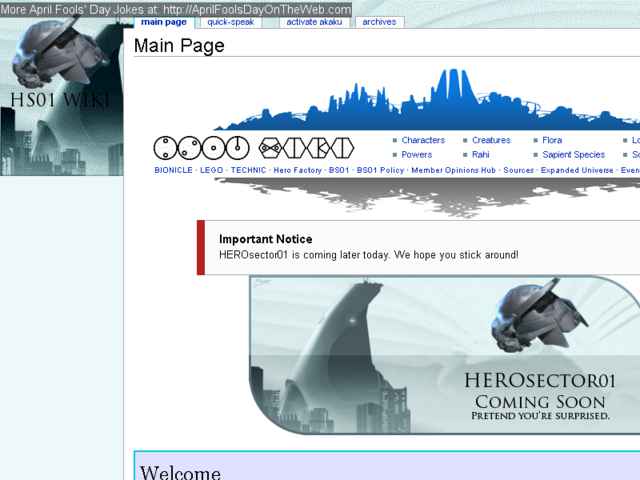
Task: Open the Creatures link
Action: click(491, 140)
